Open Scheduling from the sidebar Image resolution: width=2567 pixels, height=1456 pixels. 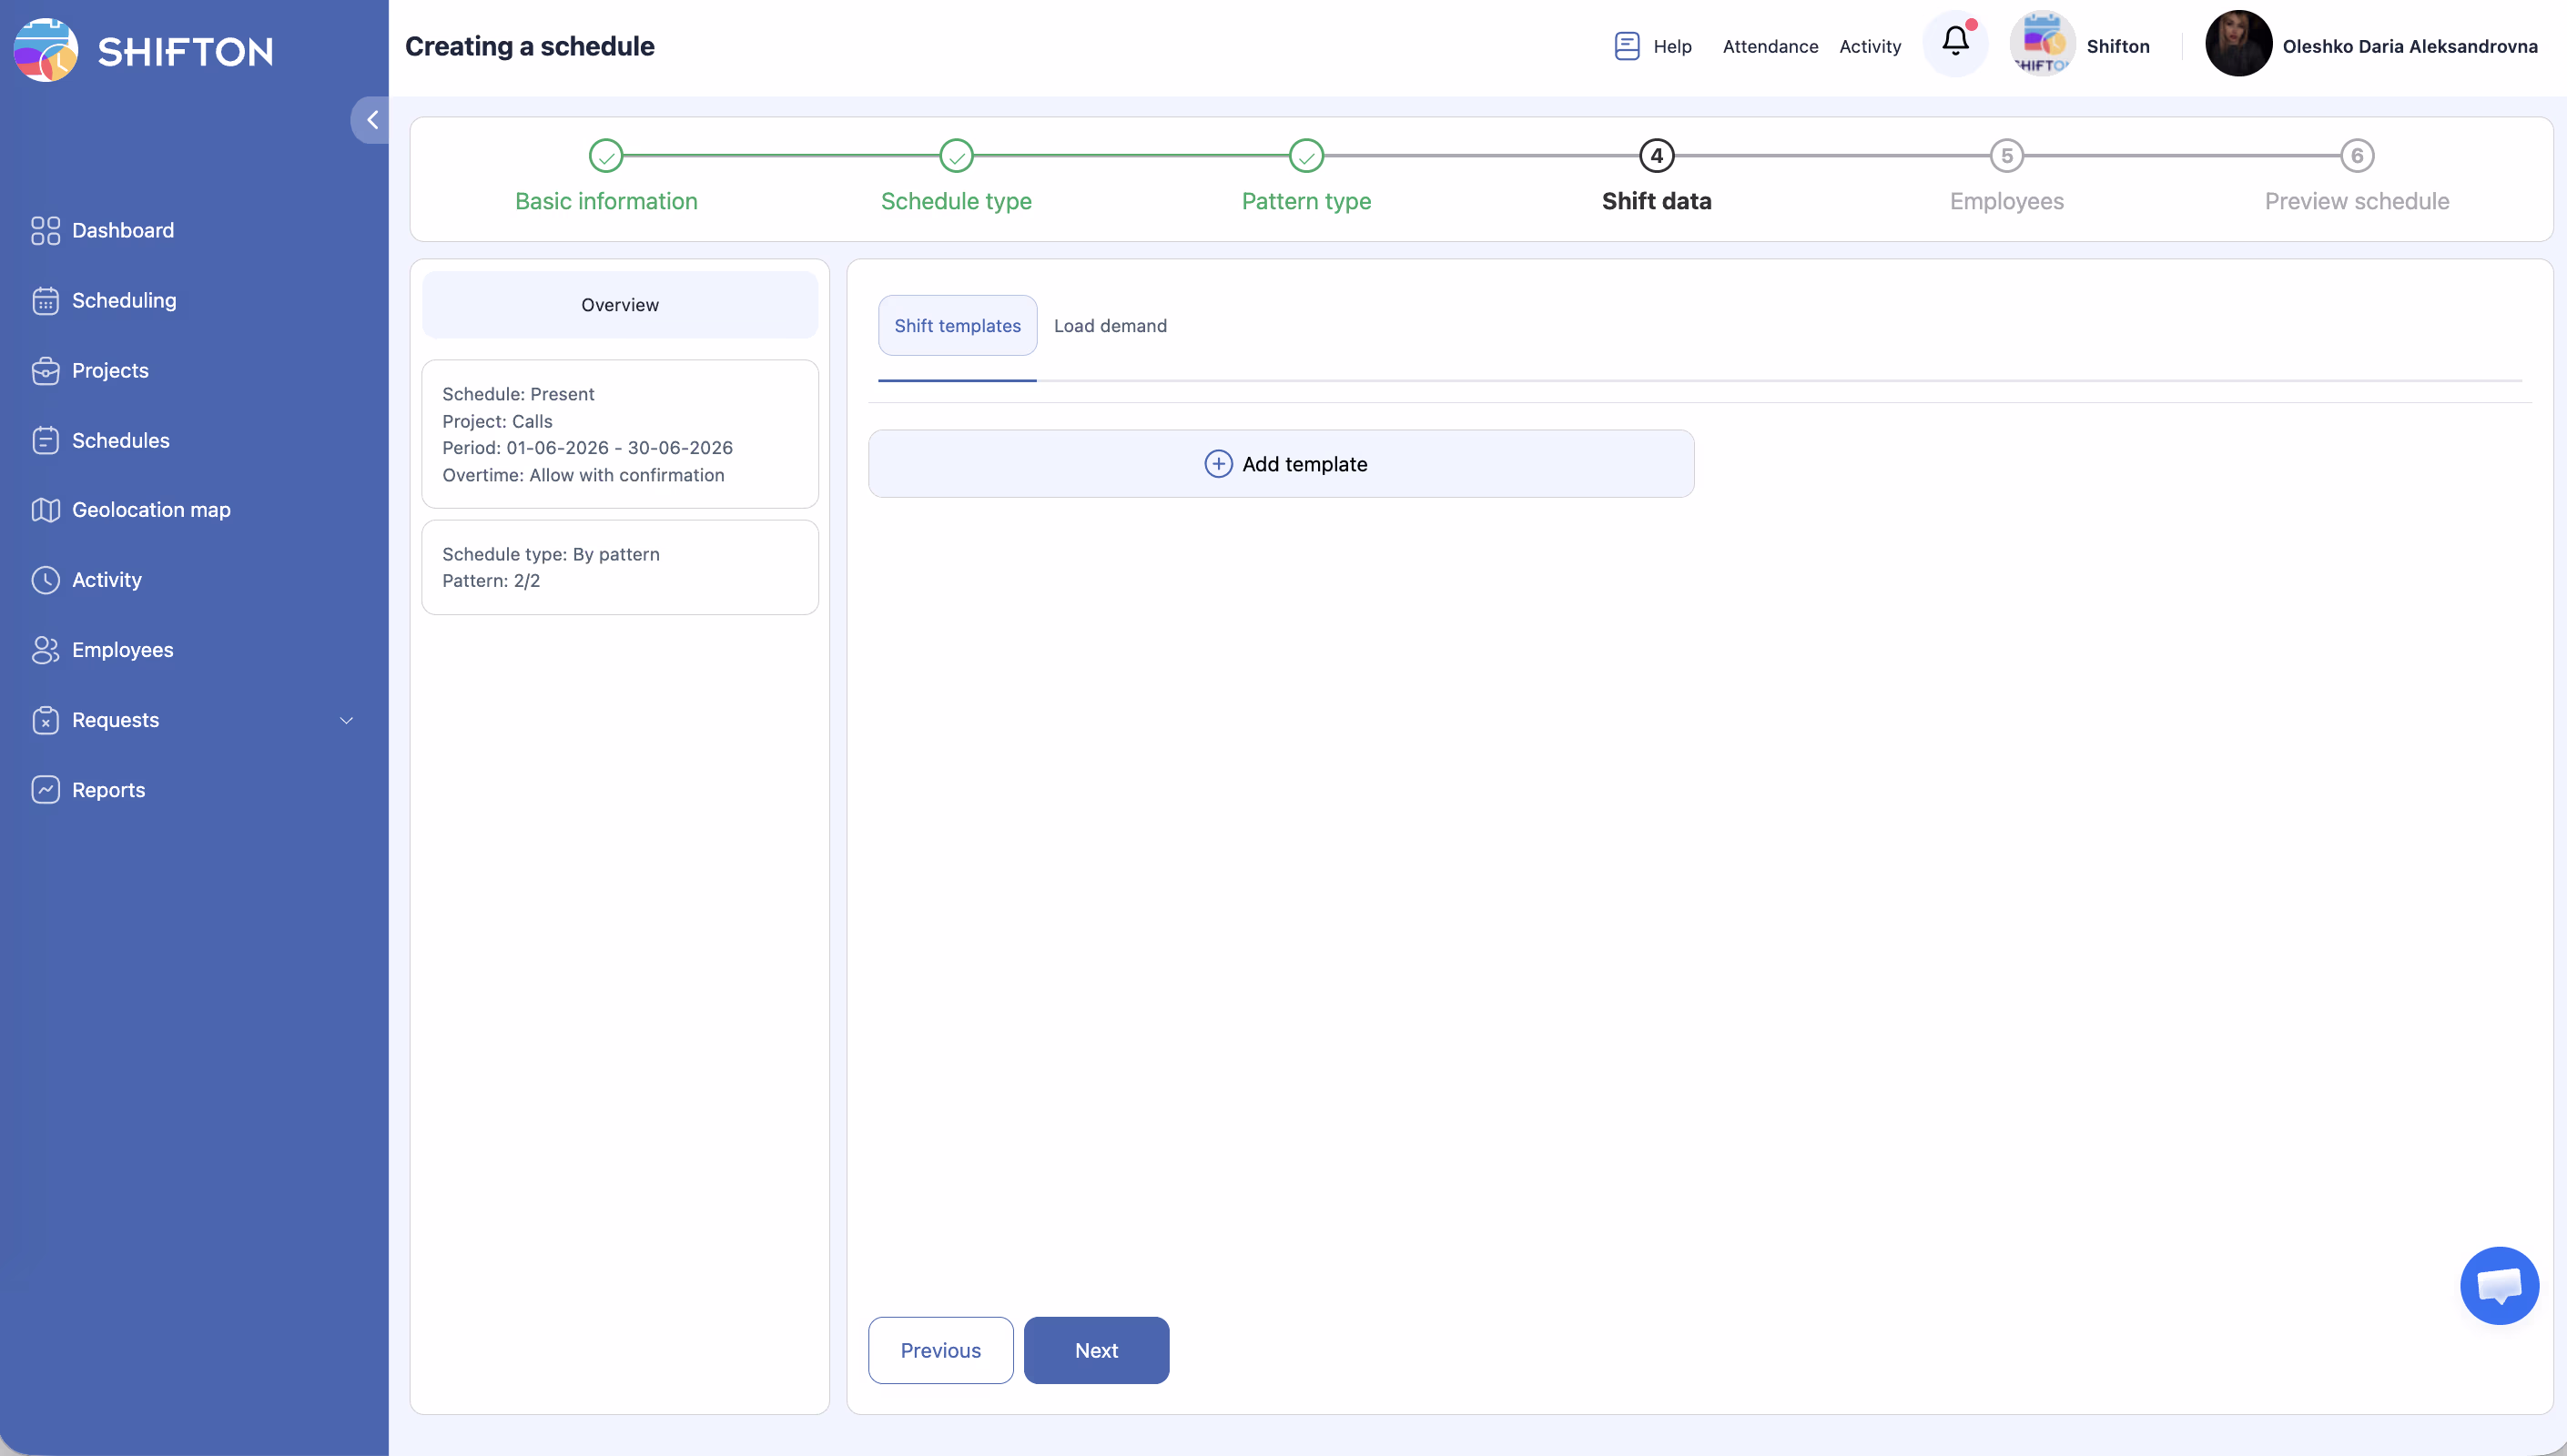123,300
